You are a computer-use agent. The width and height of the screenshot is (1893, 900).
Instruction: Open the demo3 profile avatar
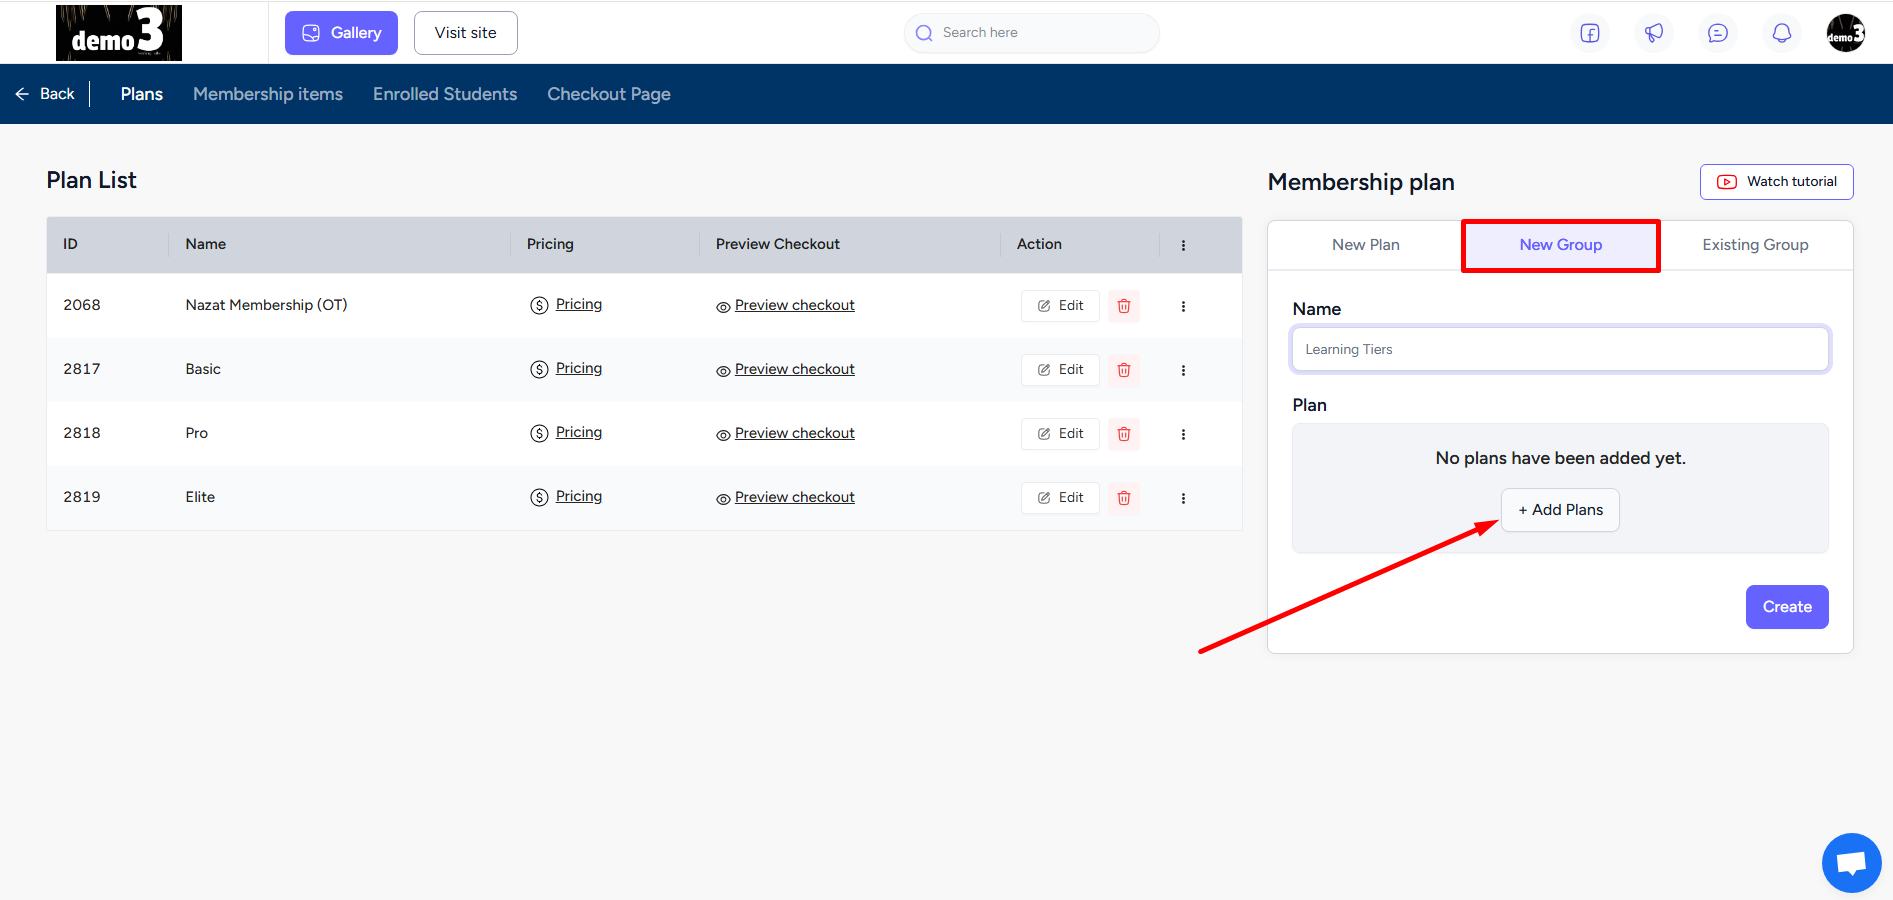(x=1846, y=33)
